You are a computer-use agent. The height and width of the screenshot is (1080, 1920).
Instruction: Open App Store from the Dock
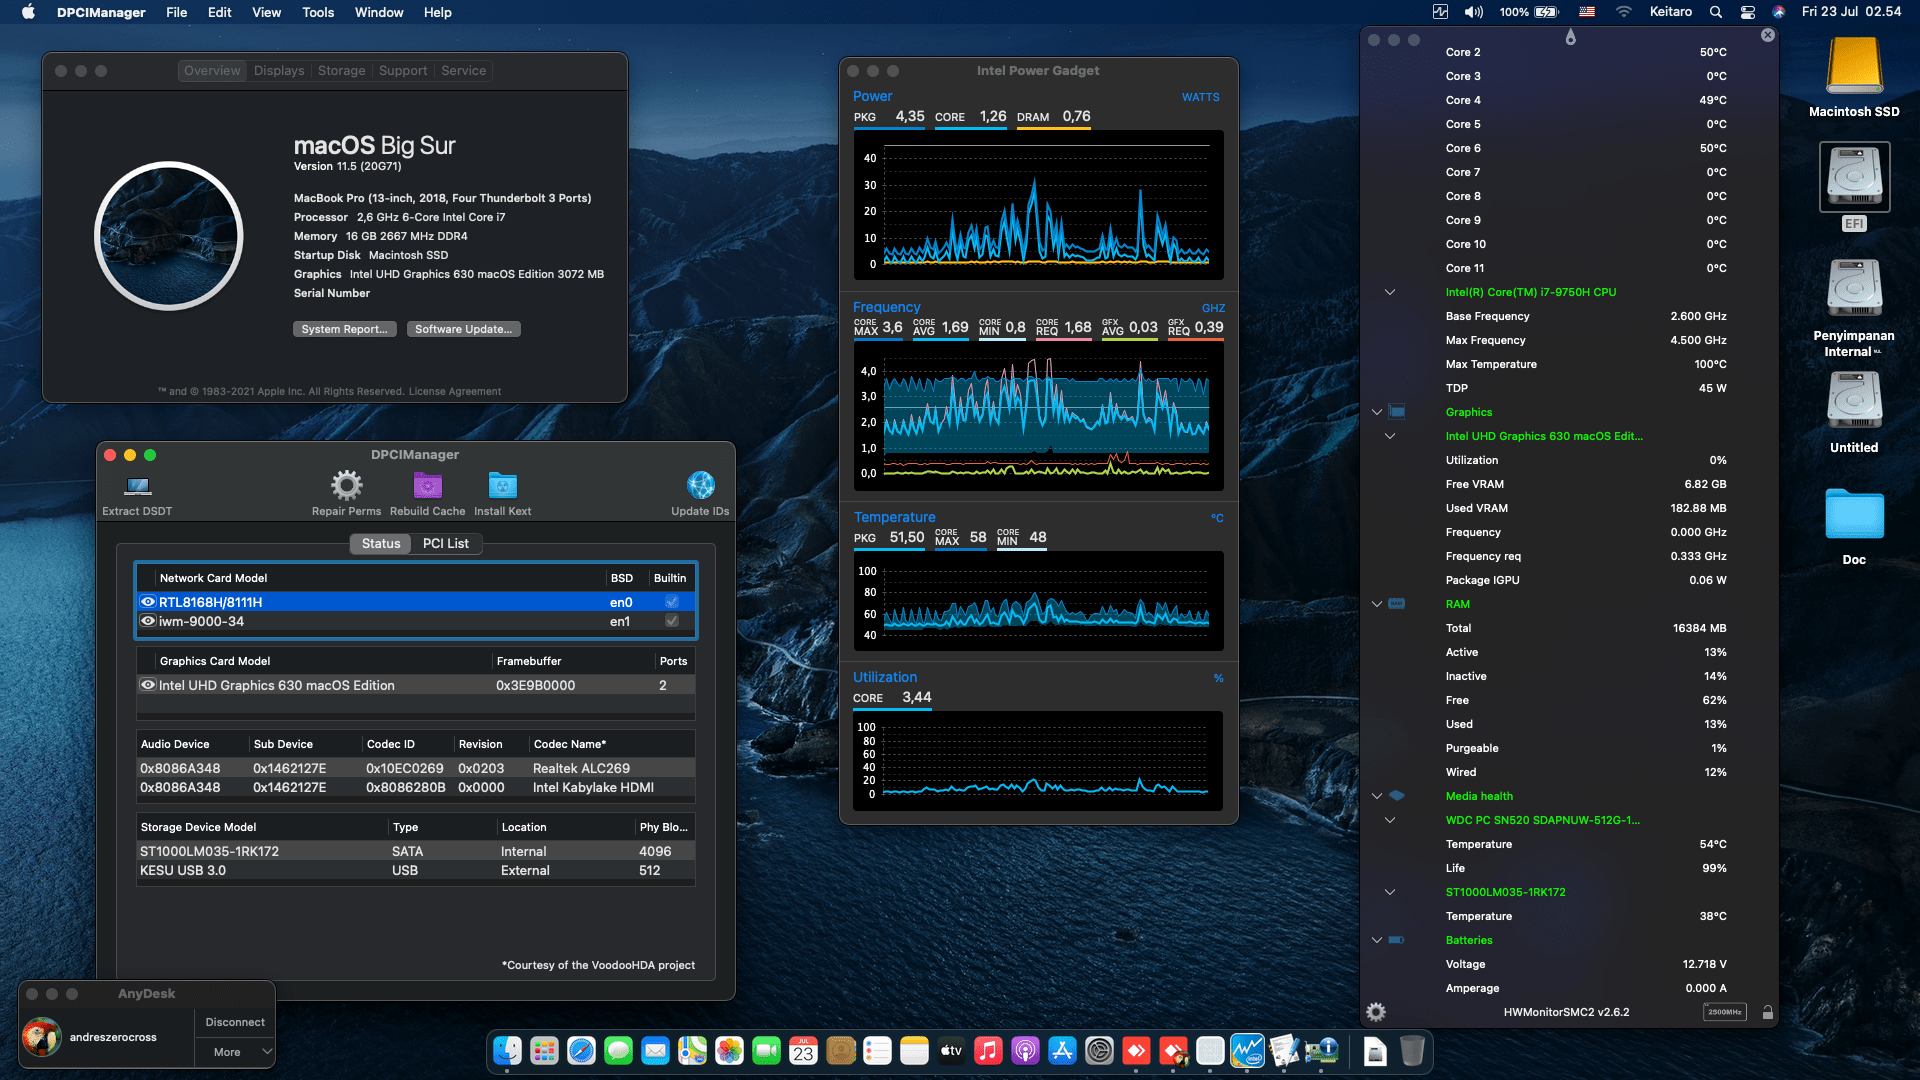[x=1062, y=1051]
